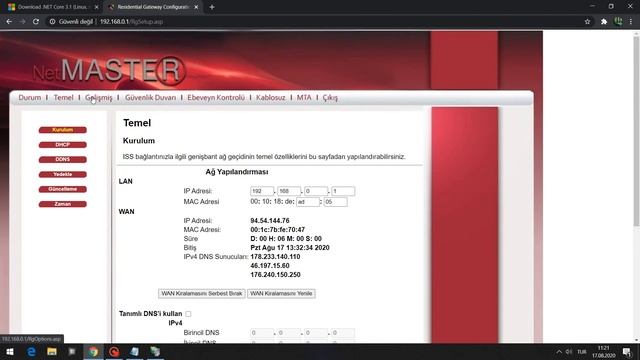Screen dimensions: 640x360
Task: Open the 'Güvenli değil' site info indicator
Action: pyautogui.click(x=71, y=22)
